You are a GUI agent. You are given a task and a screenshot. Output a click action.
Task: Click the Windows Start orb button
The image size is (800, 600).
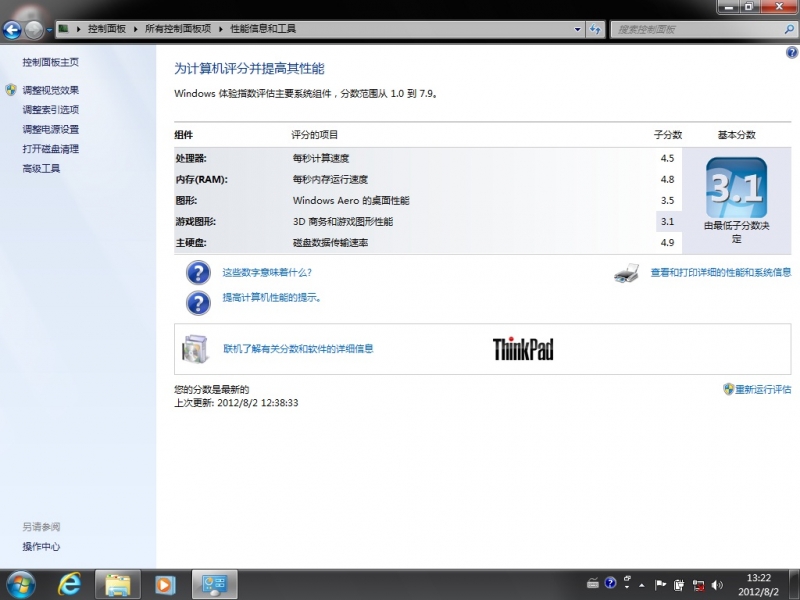[x=20, y=583]
